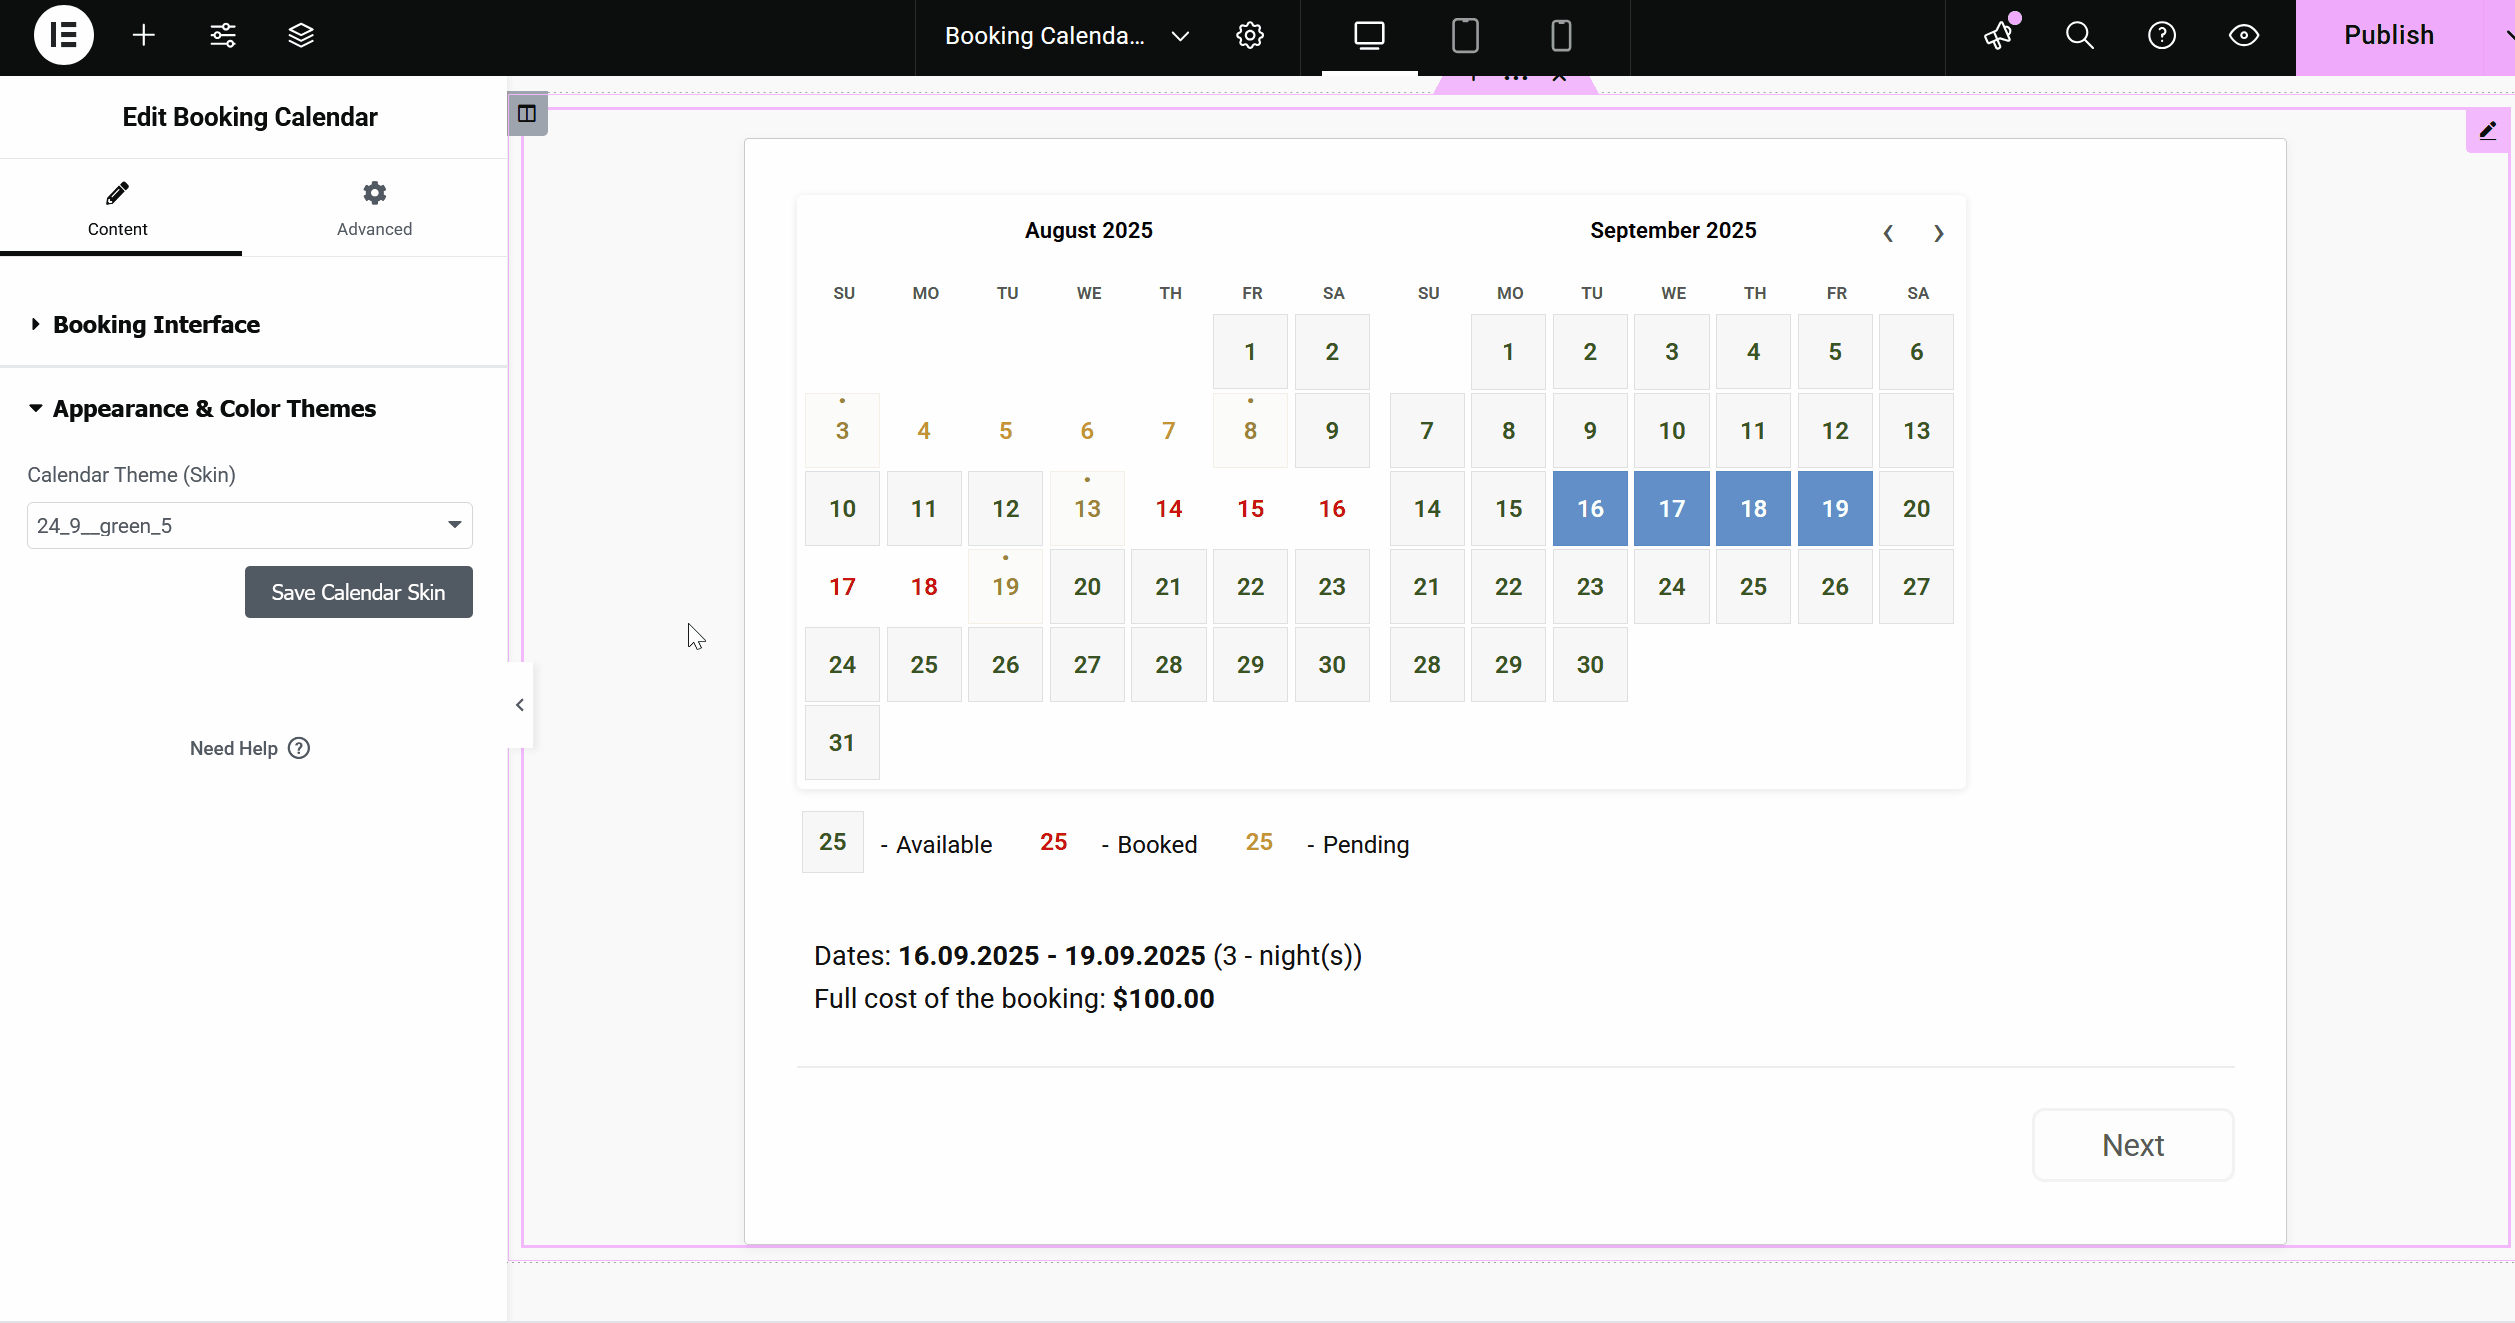Select August 26 in calendar
This screenshot has width=2515, height=1323.
tap(1005, 665)
